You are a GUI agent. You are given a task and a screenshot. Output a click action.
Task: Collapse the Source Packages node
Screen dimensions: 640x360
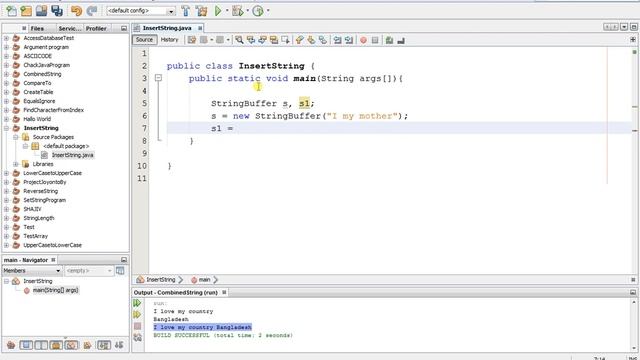16,137
